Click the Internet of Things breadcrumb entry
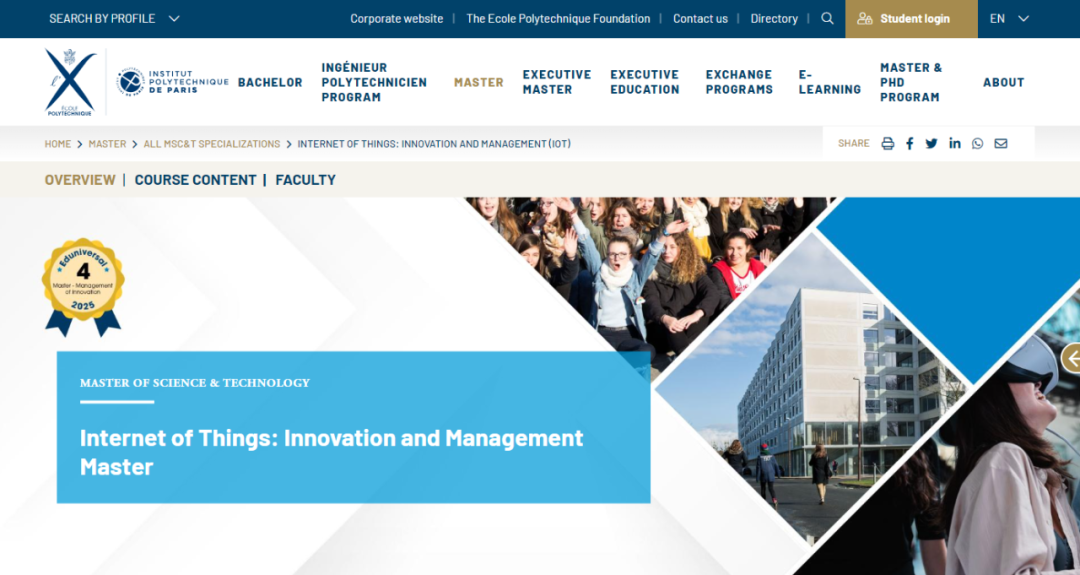This screenshot has height=575, width=1080. click(434, 144)
